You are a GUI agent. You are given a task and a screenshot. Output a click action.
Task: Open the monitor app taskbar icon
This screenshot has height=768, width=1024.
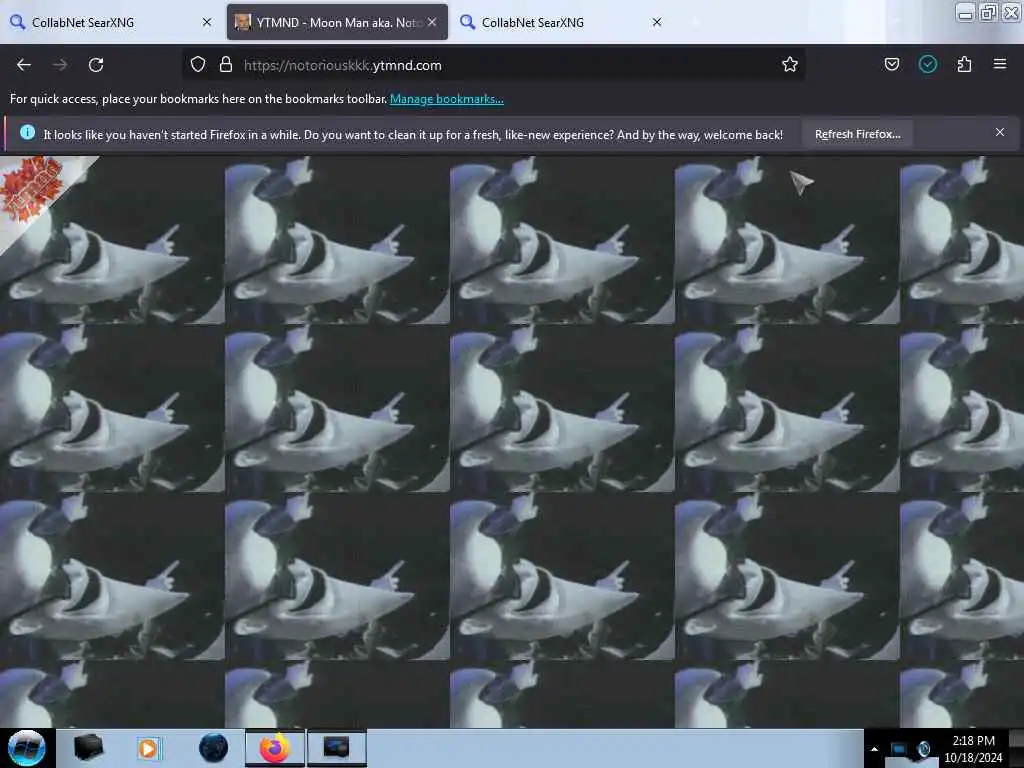[336, 748]
